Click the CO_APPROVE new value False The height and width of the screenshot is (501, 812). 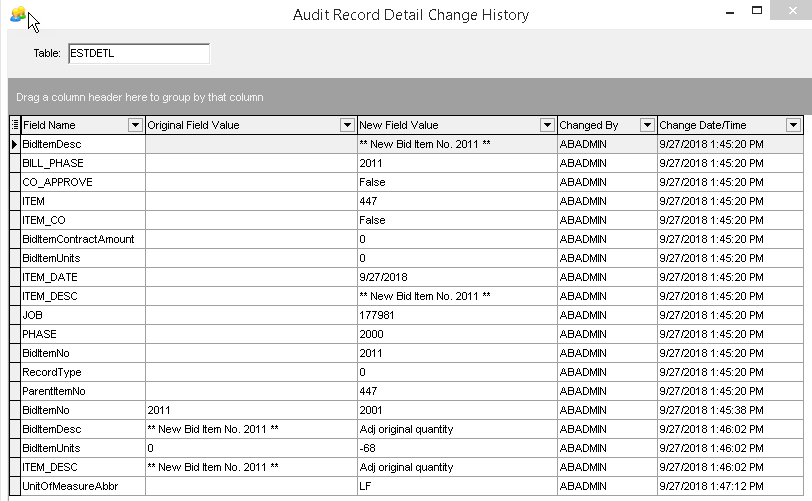[457, 182]
